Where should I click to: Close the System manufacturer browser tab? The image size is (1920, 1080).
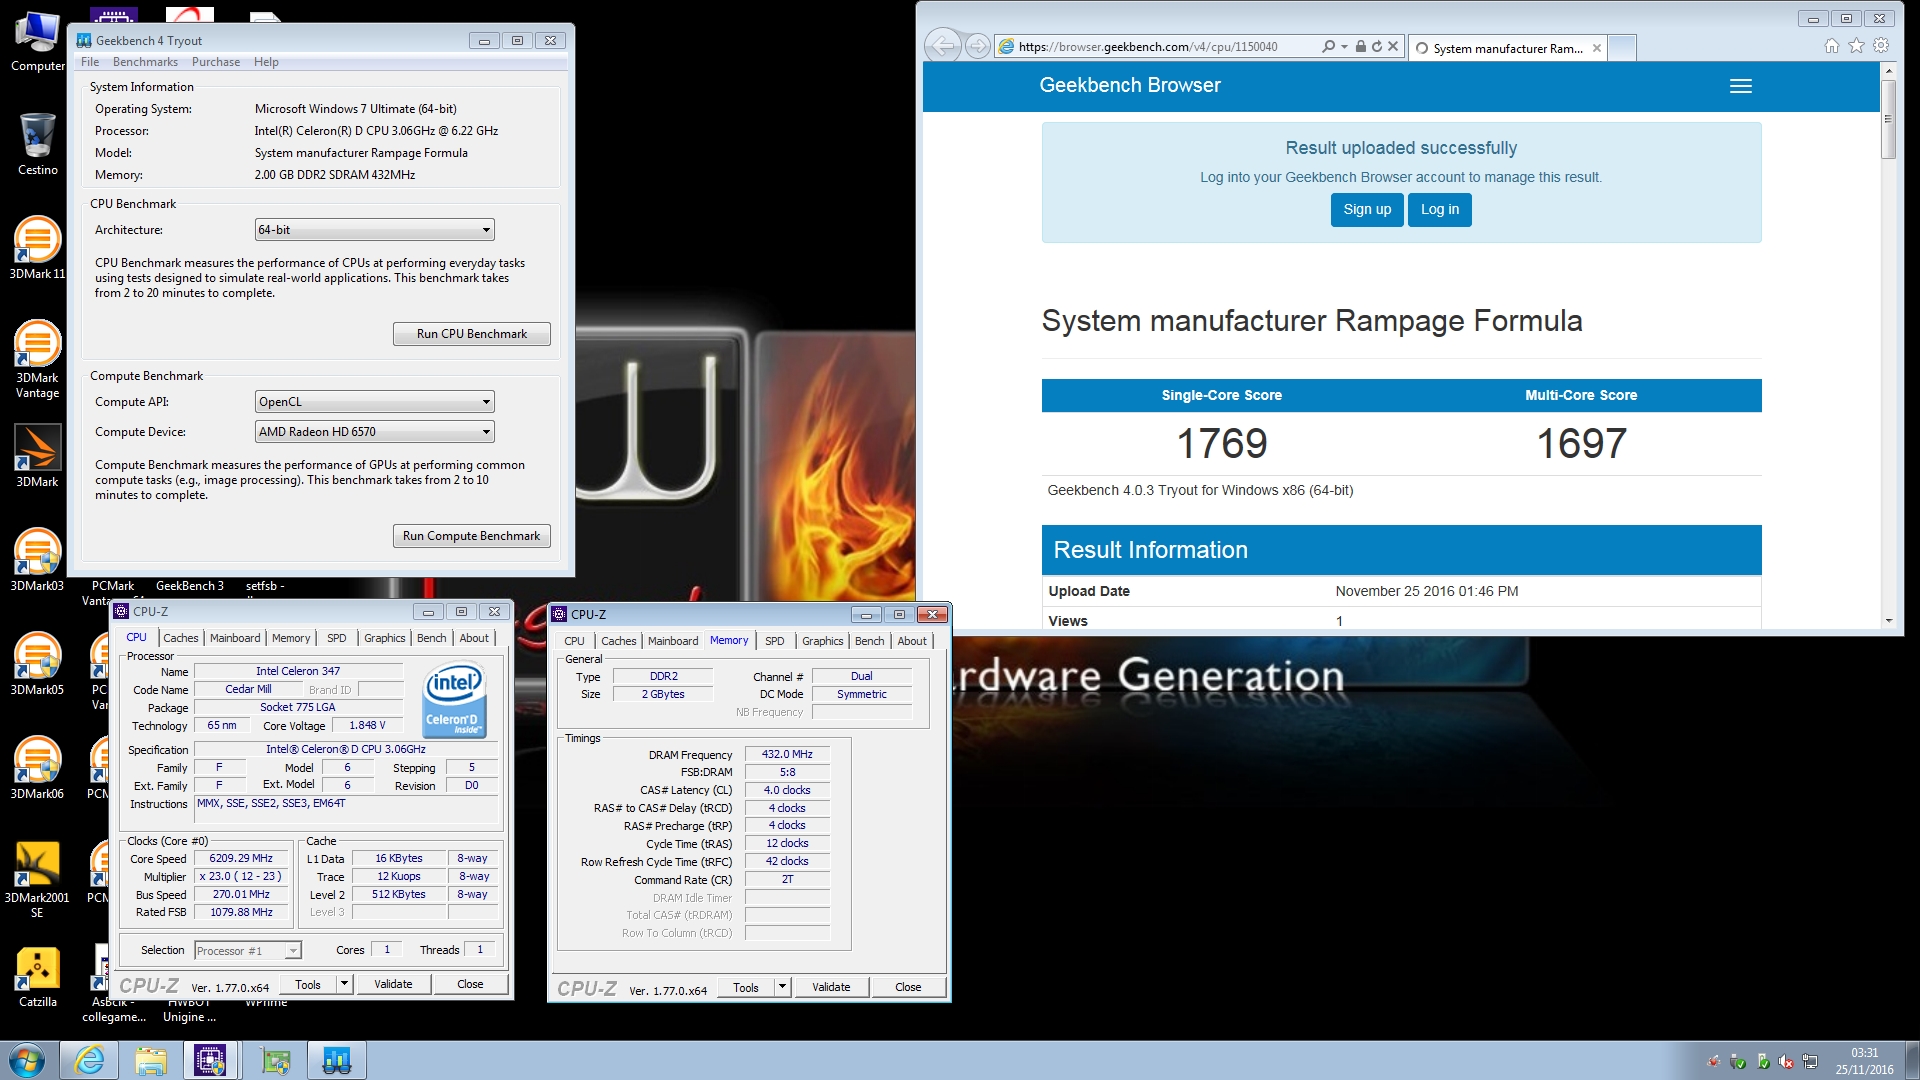click(x=1596, y=48)
